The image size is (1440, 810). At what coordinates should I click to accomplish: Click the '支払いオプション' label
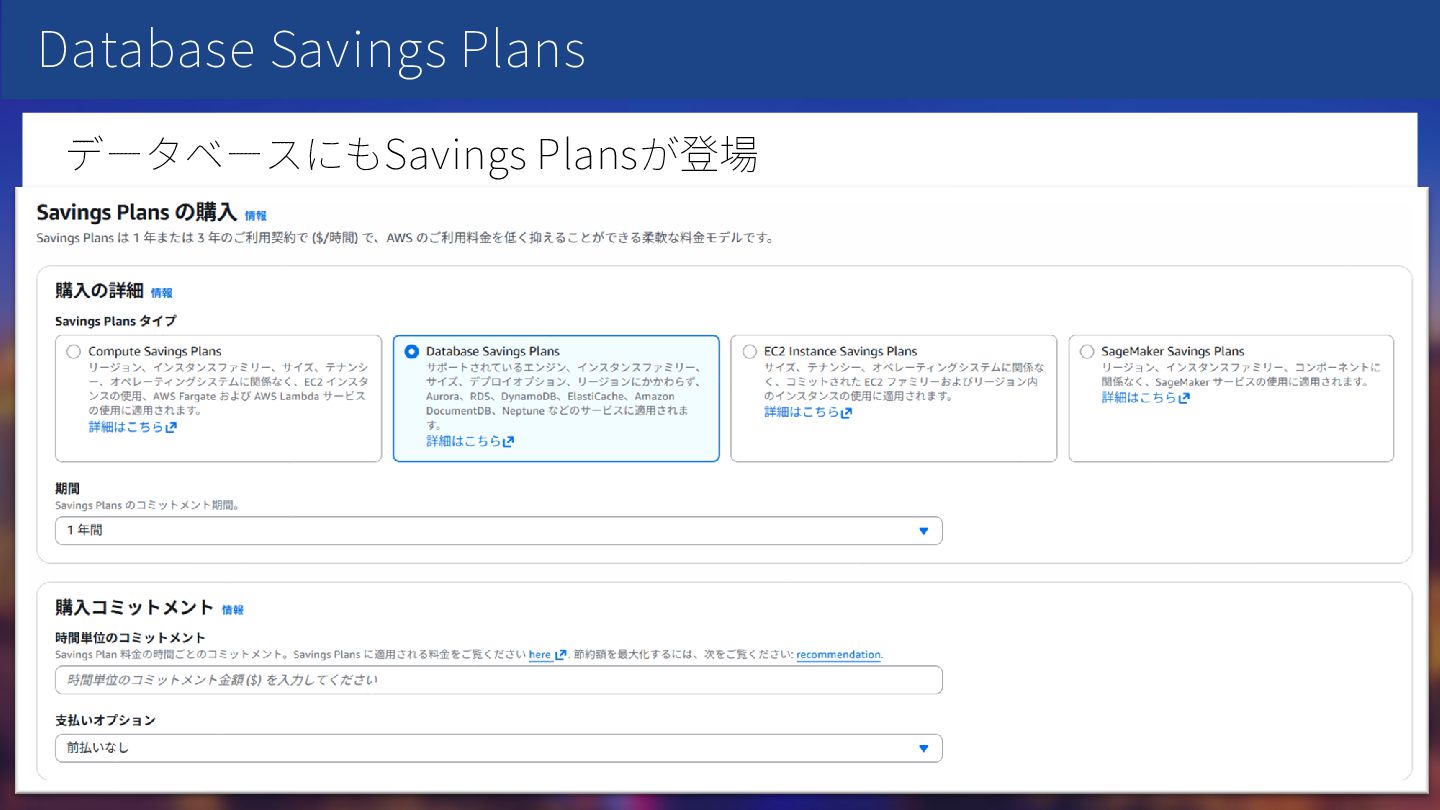(x=105, y=720)
